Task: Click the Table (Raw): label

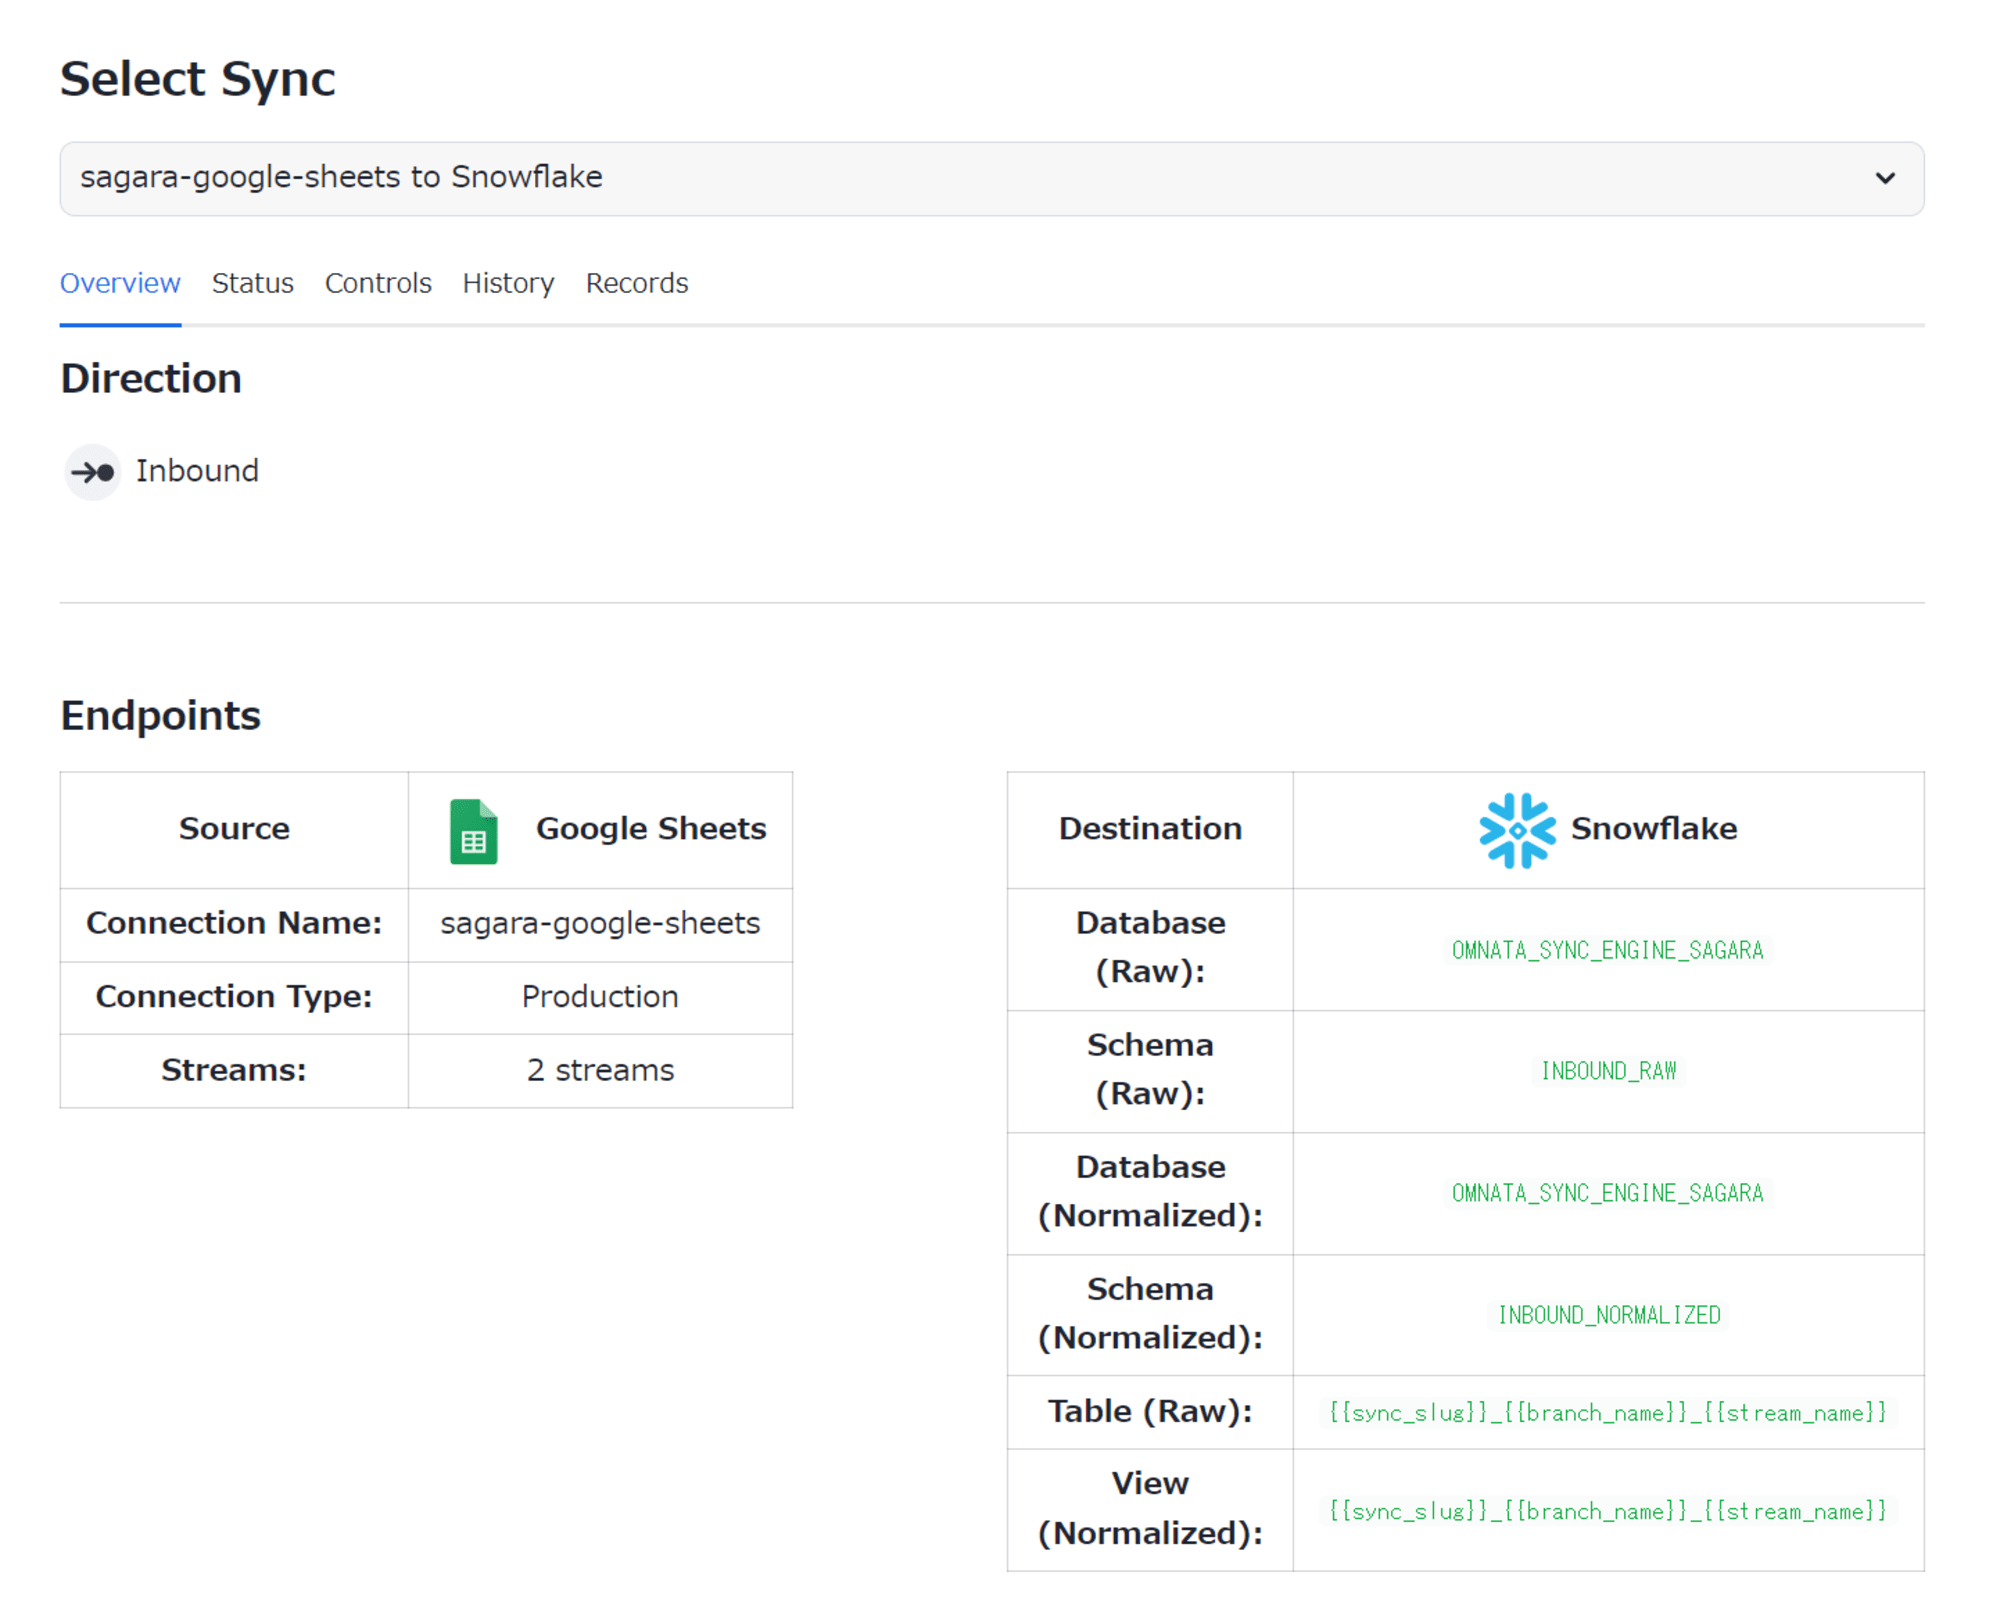Action: tap(1150, 1411)
